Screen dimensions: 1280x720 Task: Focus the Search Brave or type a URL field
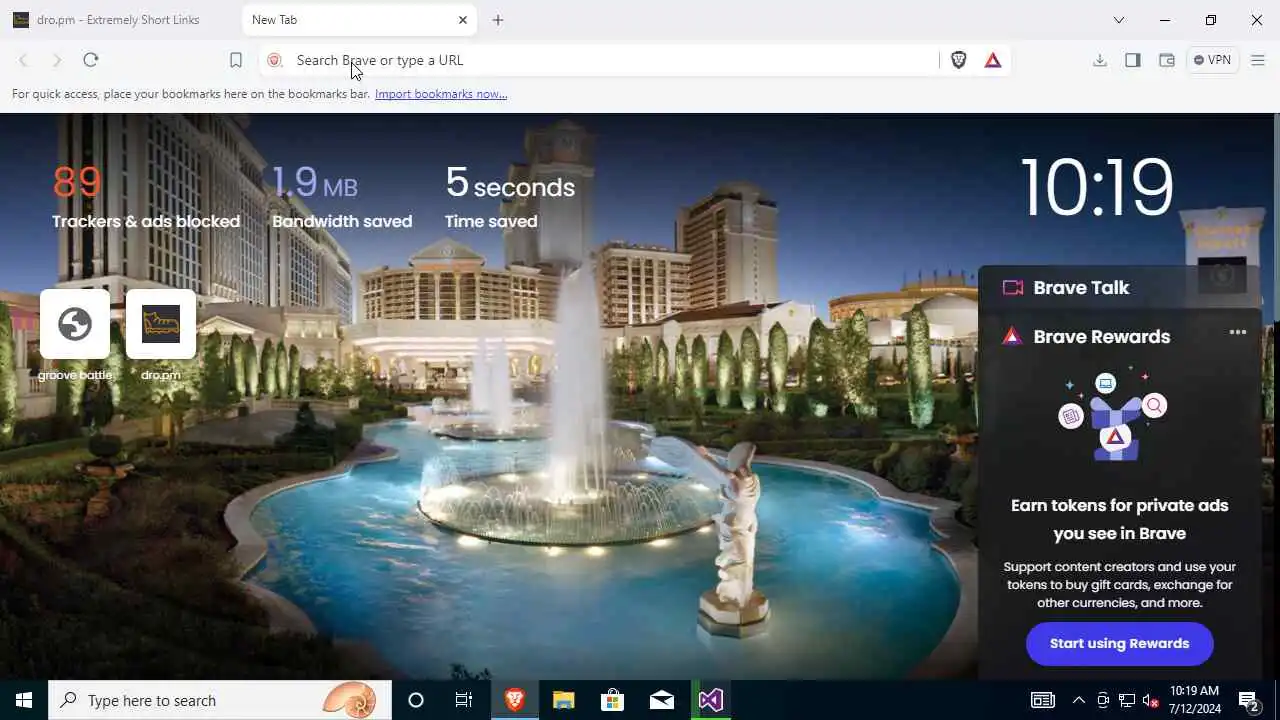[600, 60]
